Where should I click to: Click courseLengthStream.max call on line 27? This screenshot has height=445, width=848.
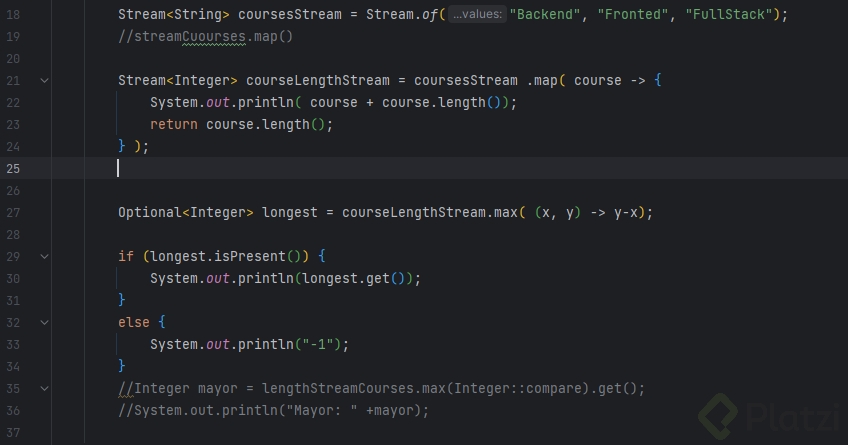pyautogui.click(x=429, y=212)
